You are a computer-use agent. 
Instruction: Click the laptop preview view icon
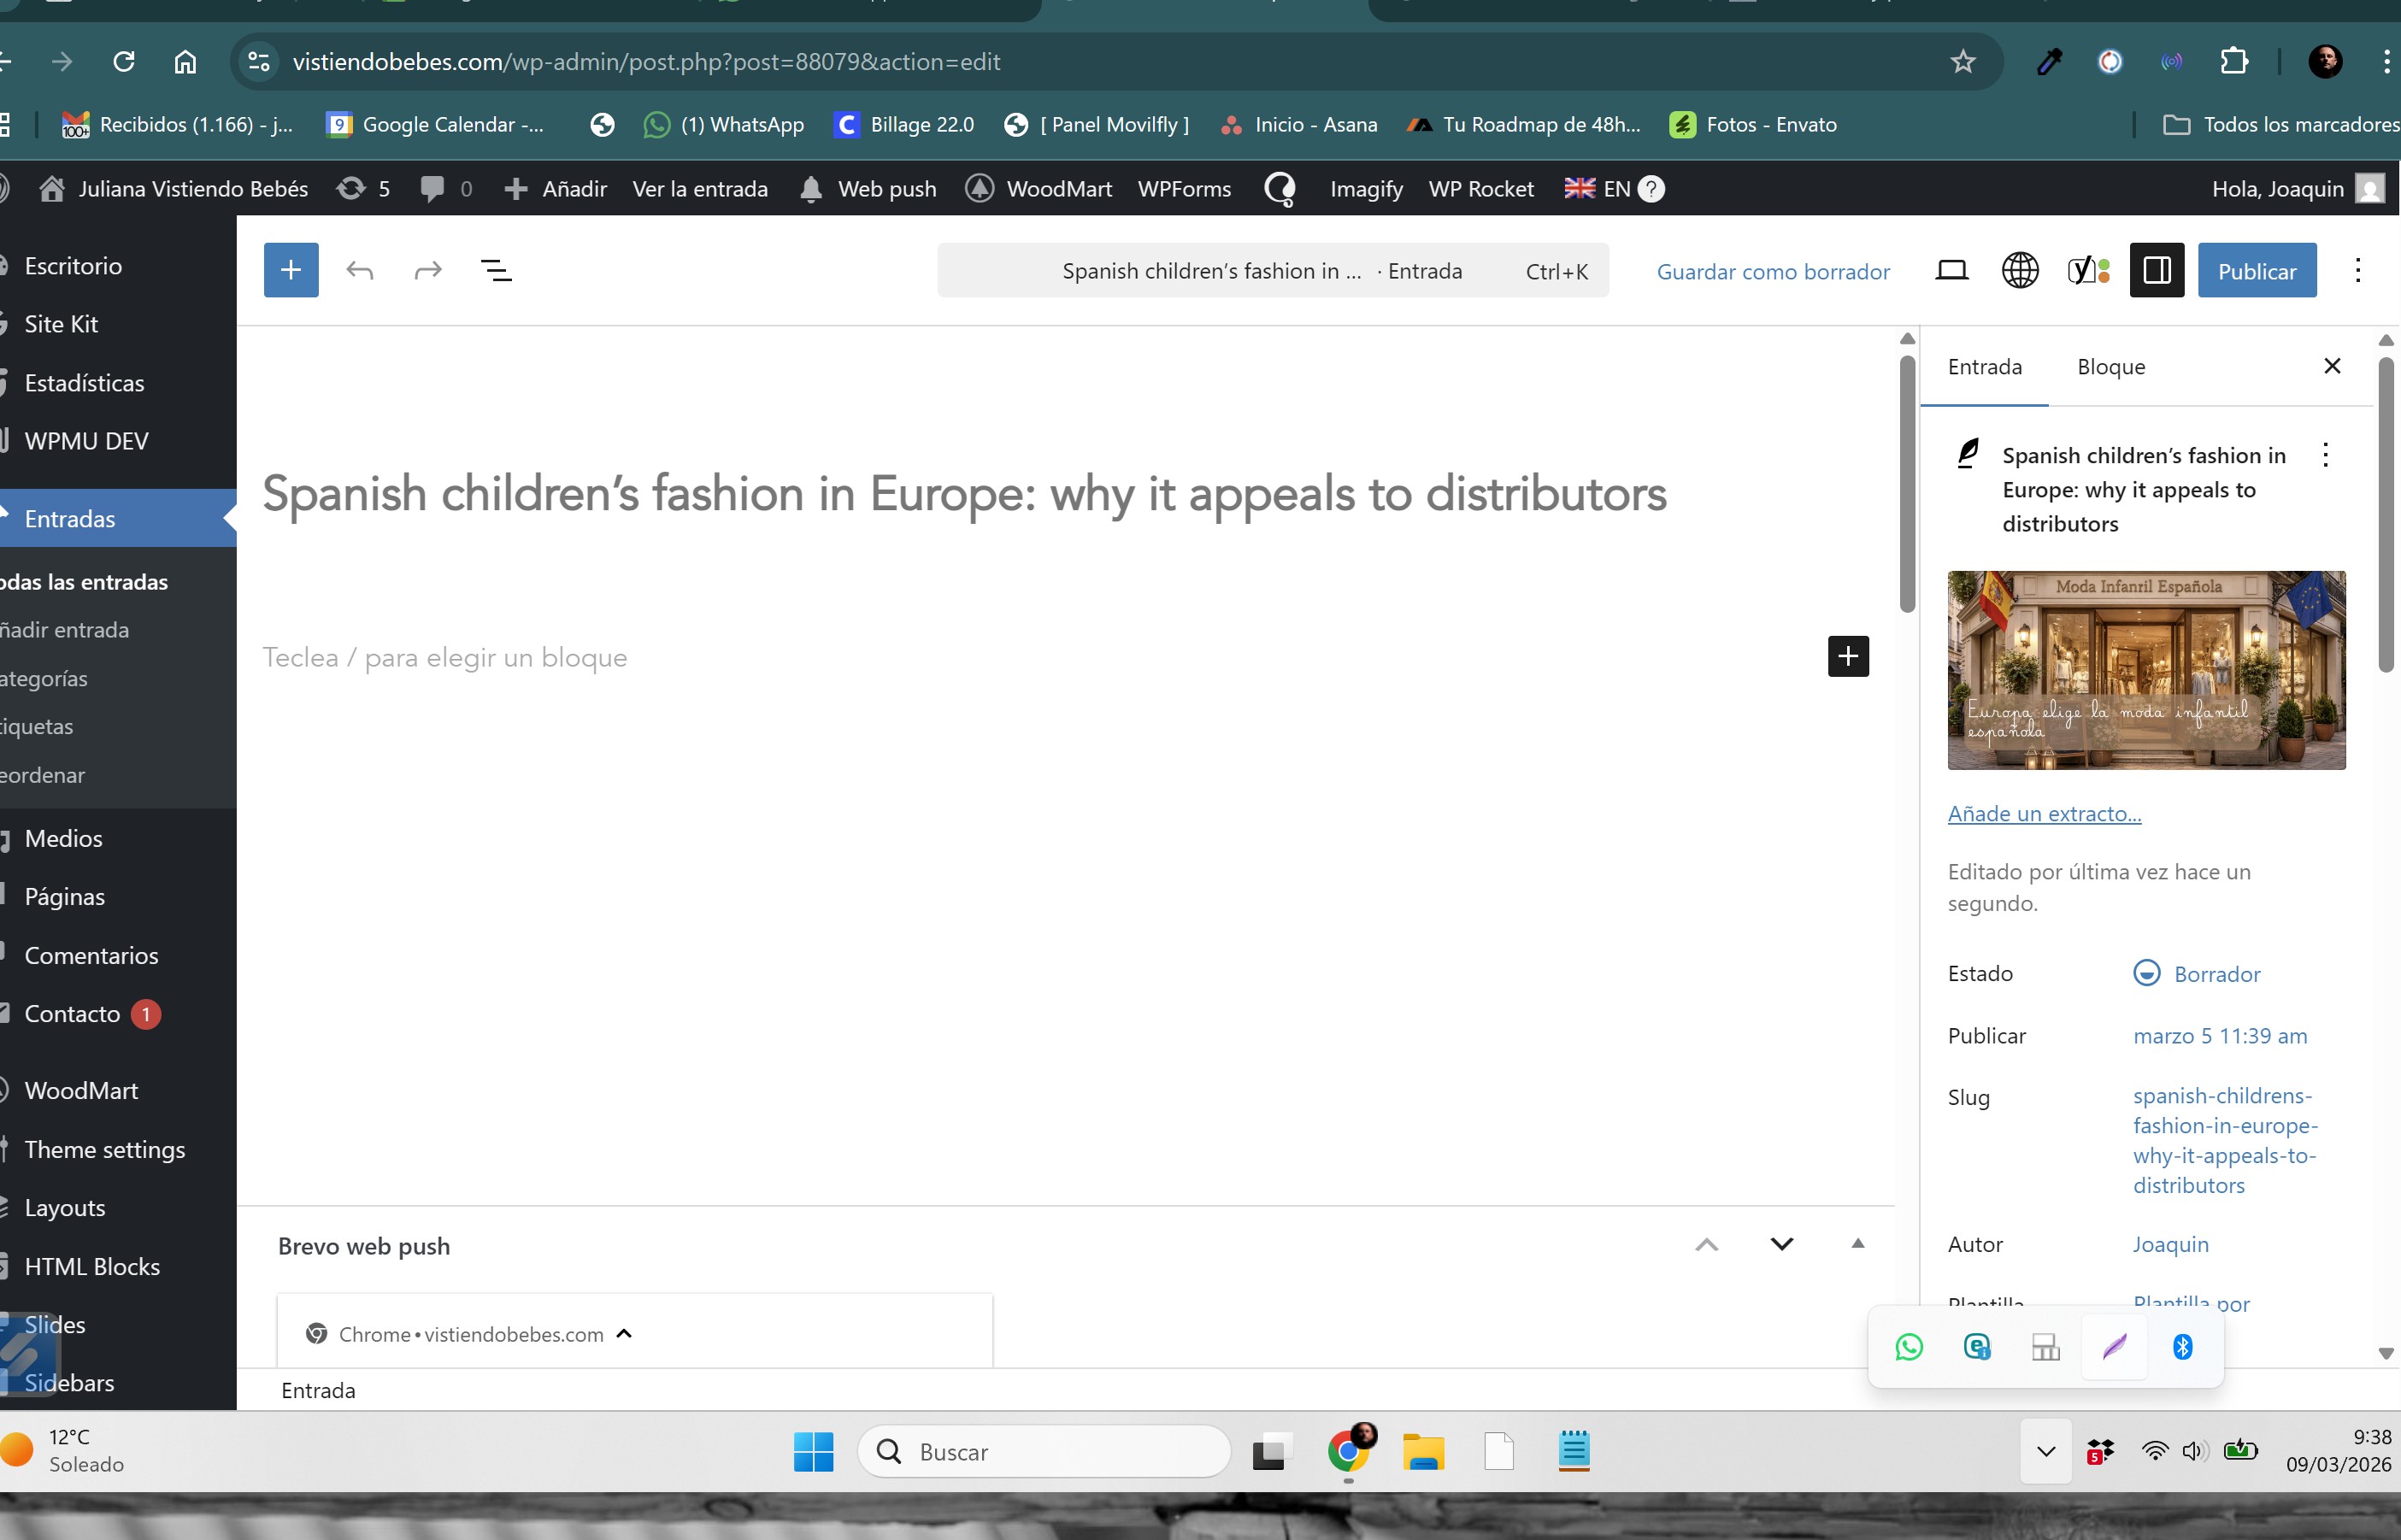tap(1951, 271)
